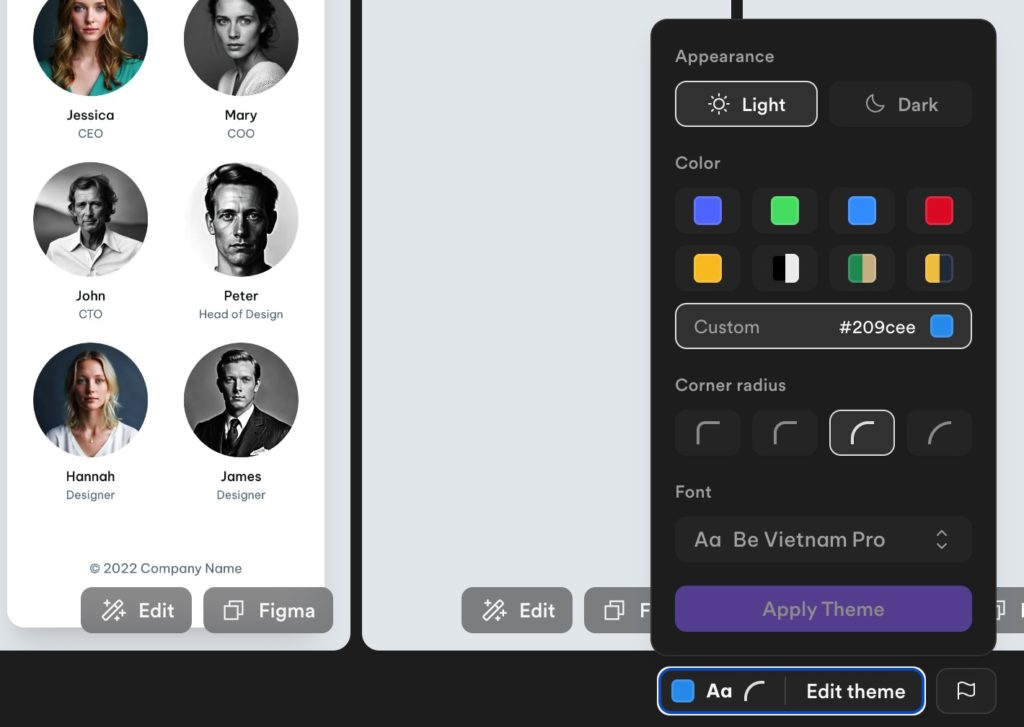Open team page in Figma
This screenshot has width=1024, height=727.
click(x=268, y=610)
